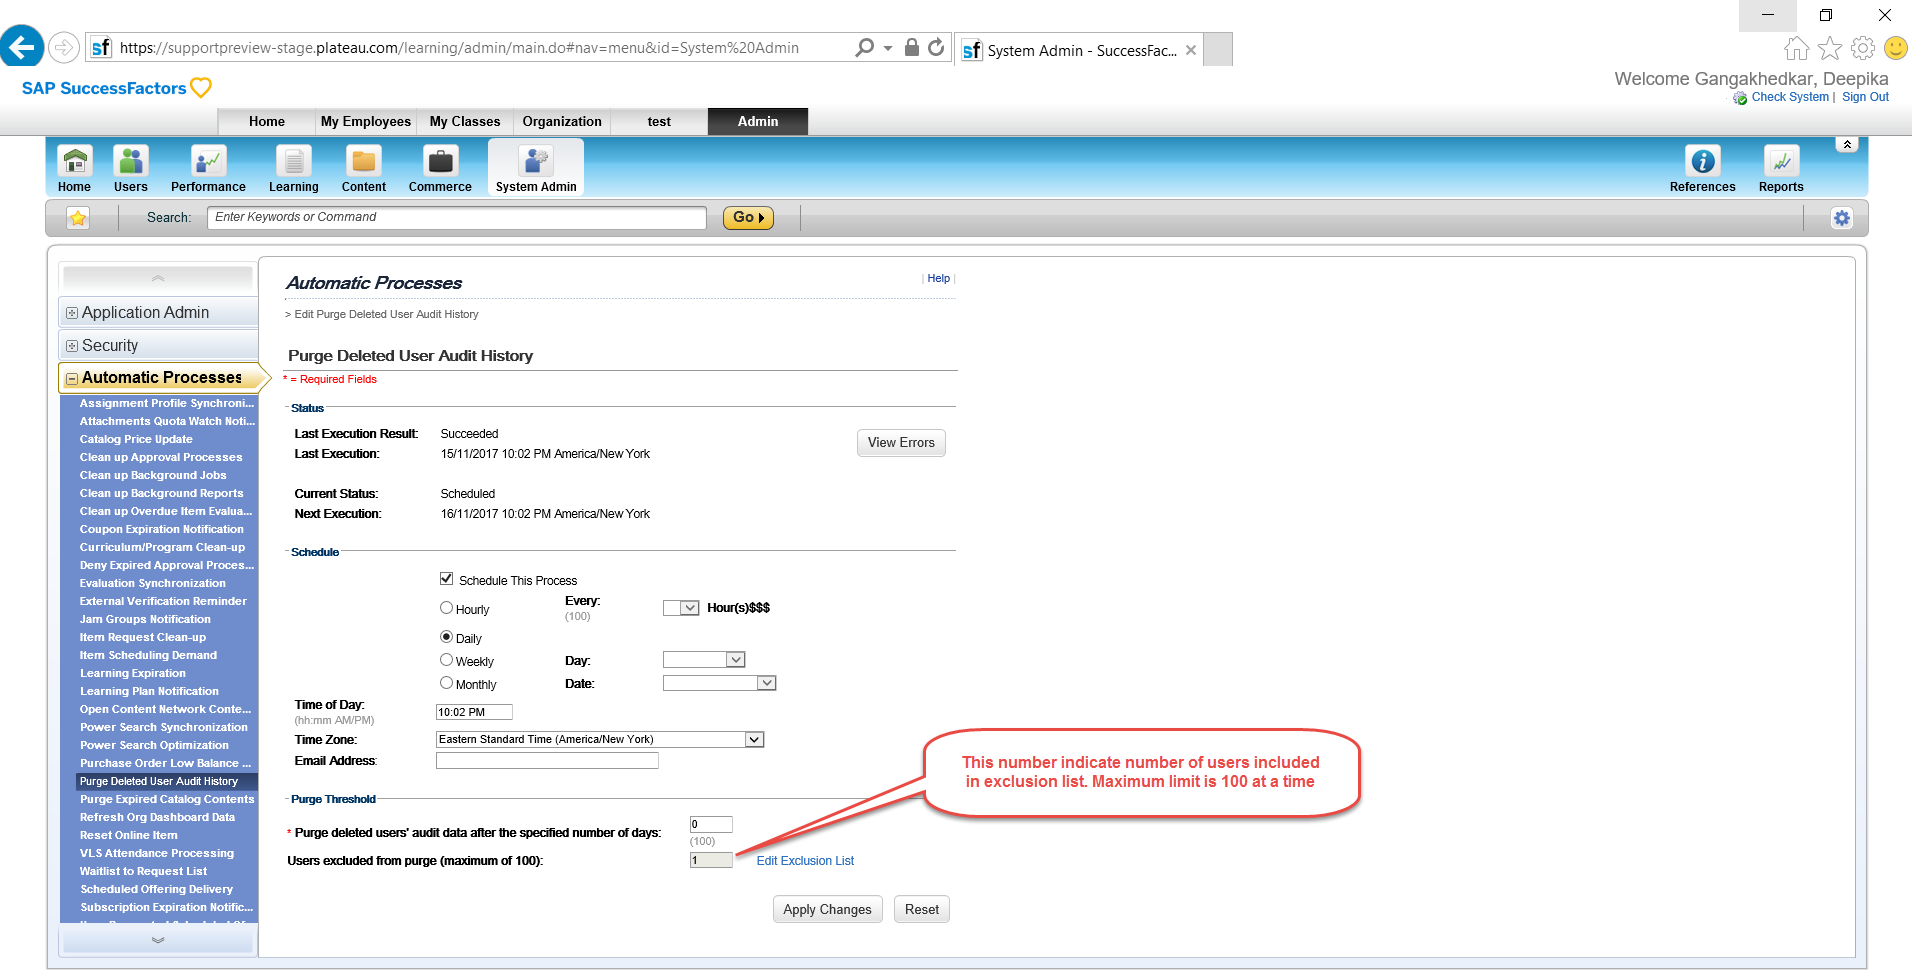Click the browser back arrow
Viewport: 1912px width, 970px height.
pos(22,47)
